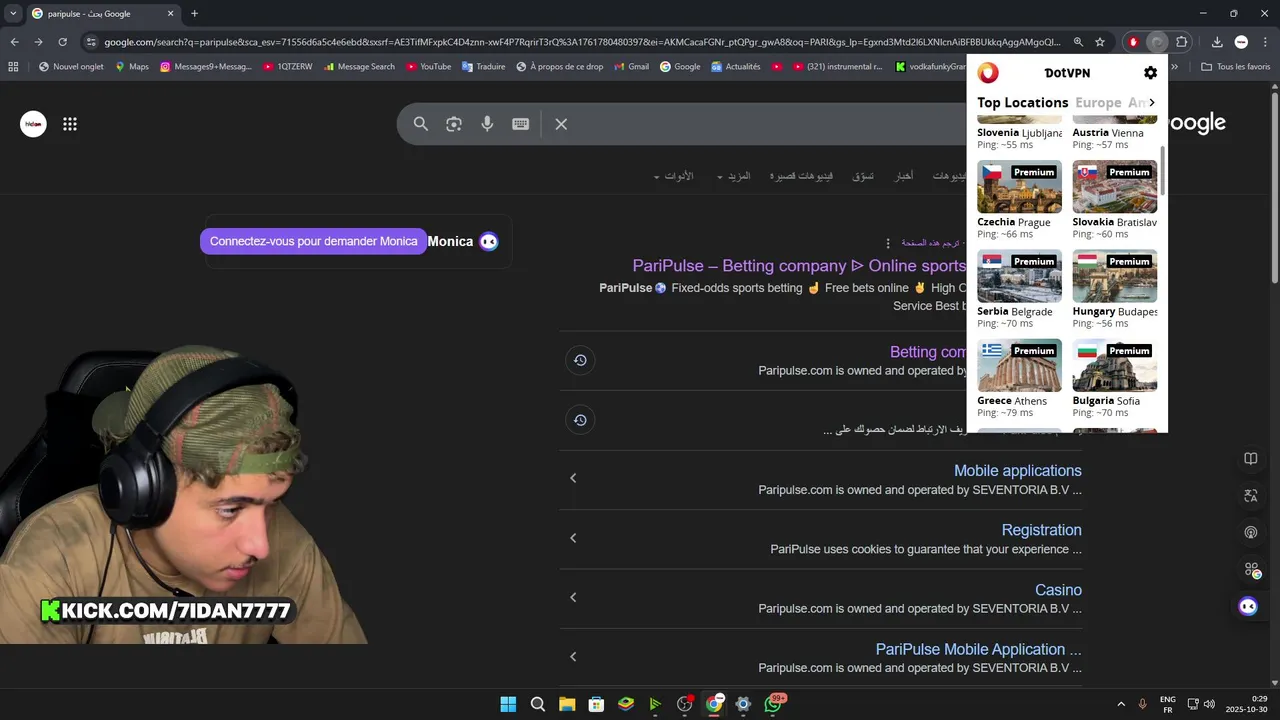1280x720 pixels.
Task: Clear the Google search query
Action: pyautogui.click(x=561, y=124)
